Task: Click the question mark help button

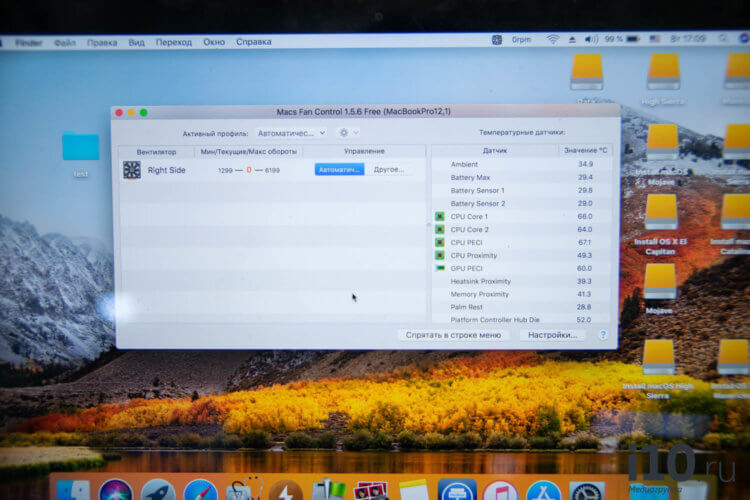Action: coord(603,335)
